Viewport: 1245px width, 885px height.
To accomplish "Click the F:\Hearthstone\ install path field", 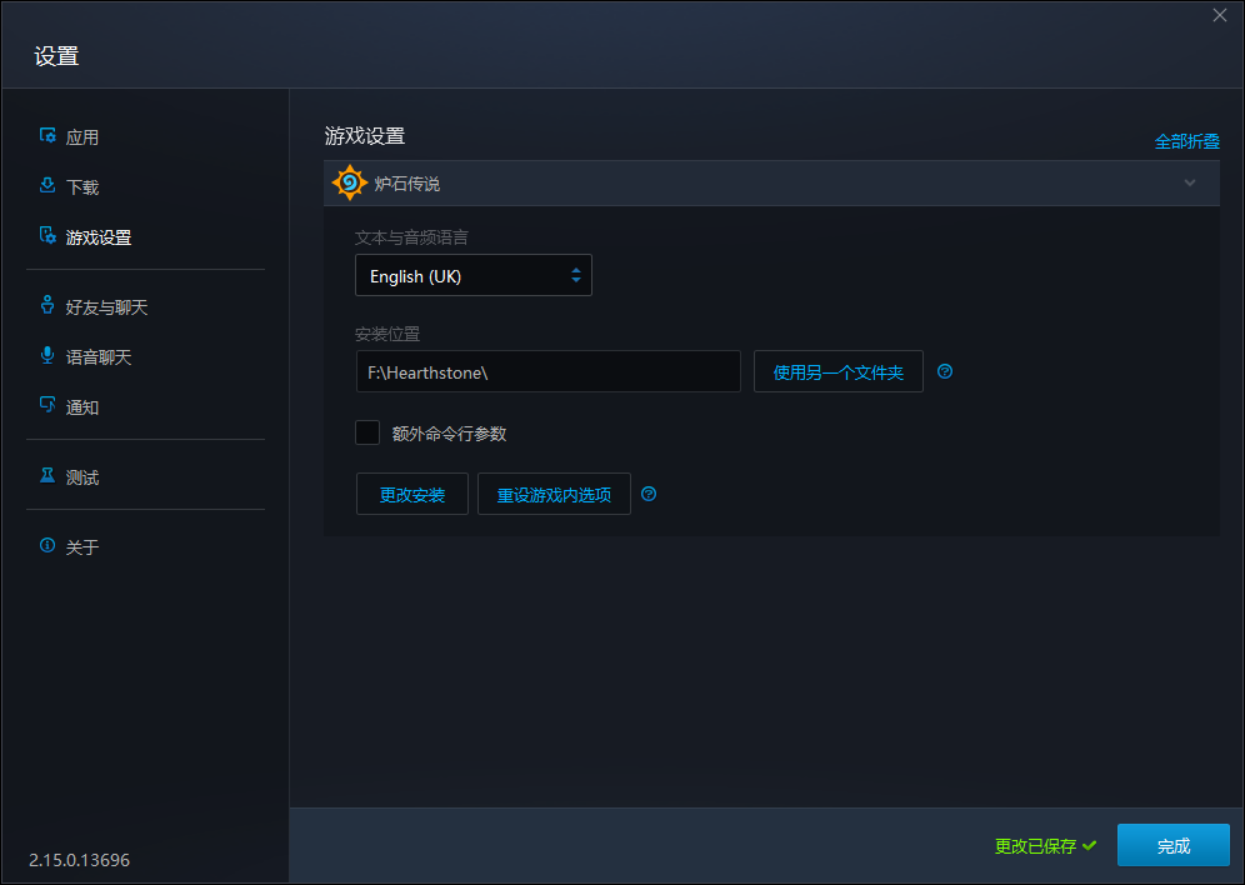I will point(548,372).
